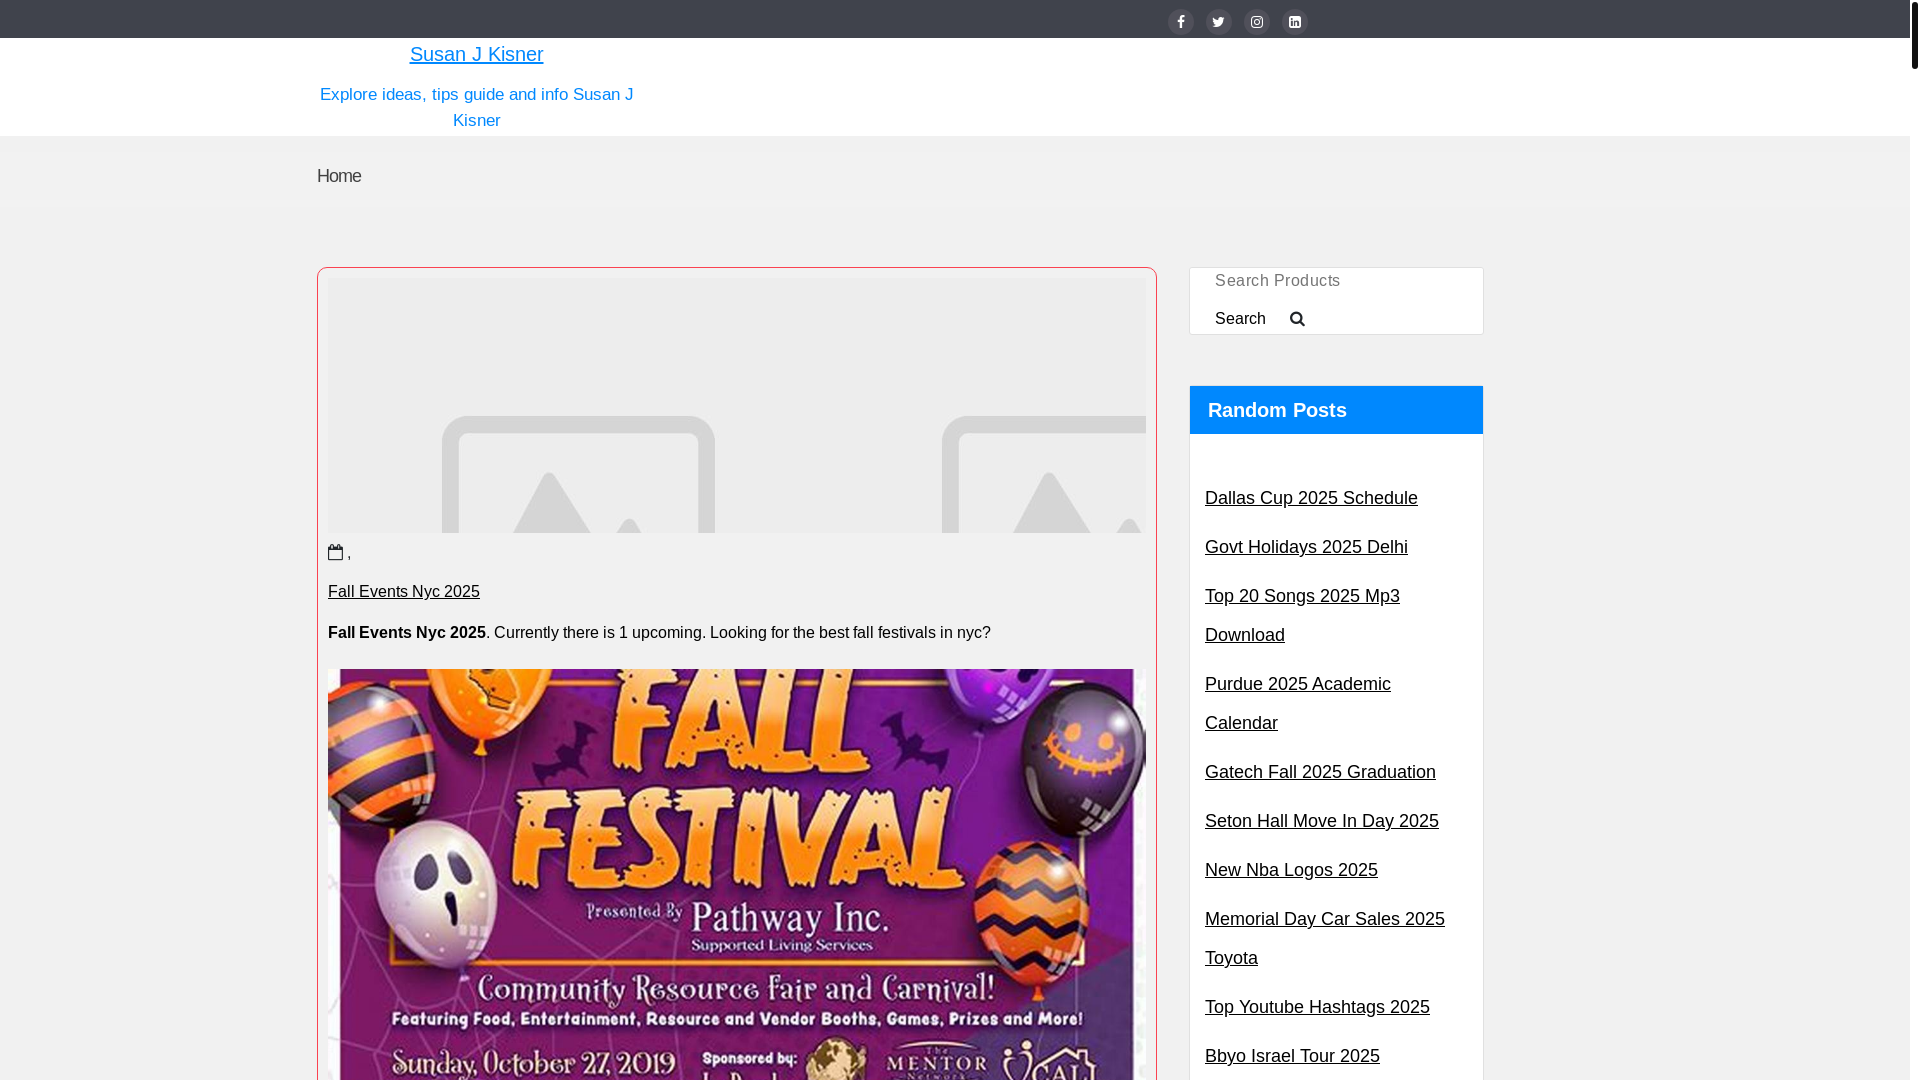This screenshot has height=1080, width=1920.
Task: Open Gatech Fall 2025 Graduation post
Action: click(1320, 772)
